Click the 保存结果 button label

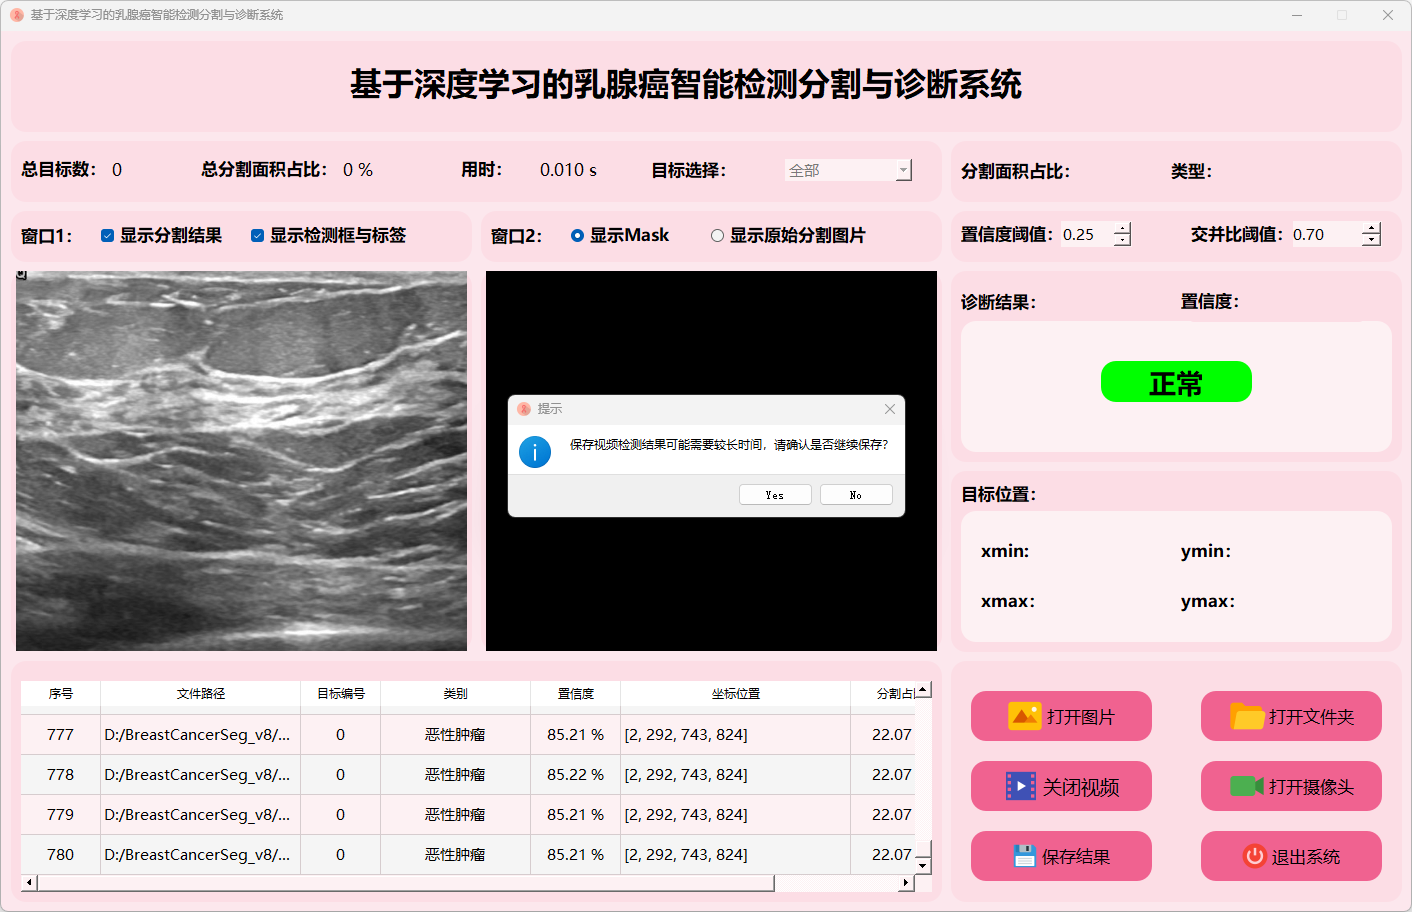pos(1076,857)
